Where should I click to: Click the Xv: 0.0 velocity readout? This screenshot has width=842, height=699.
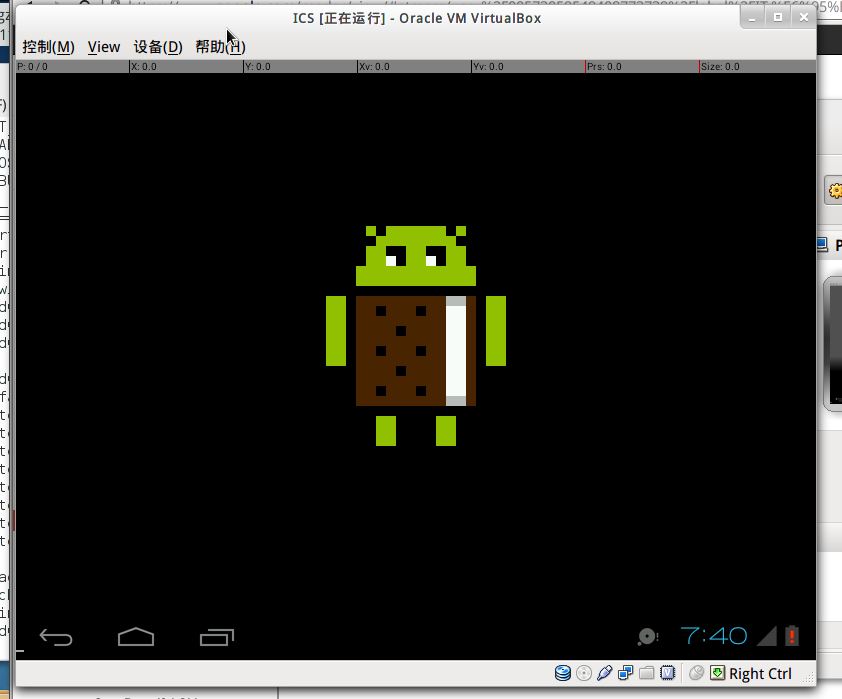click(374, 67)
